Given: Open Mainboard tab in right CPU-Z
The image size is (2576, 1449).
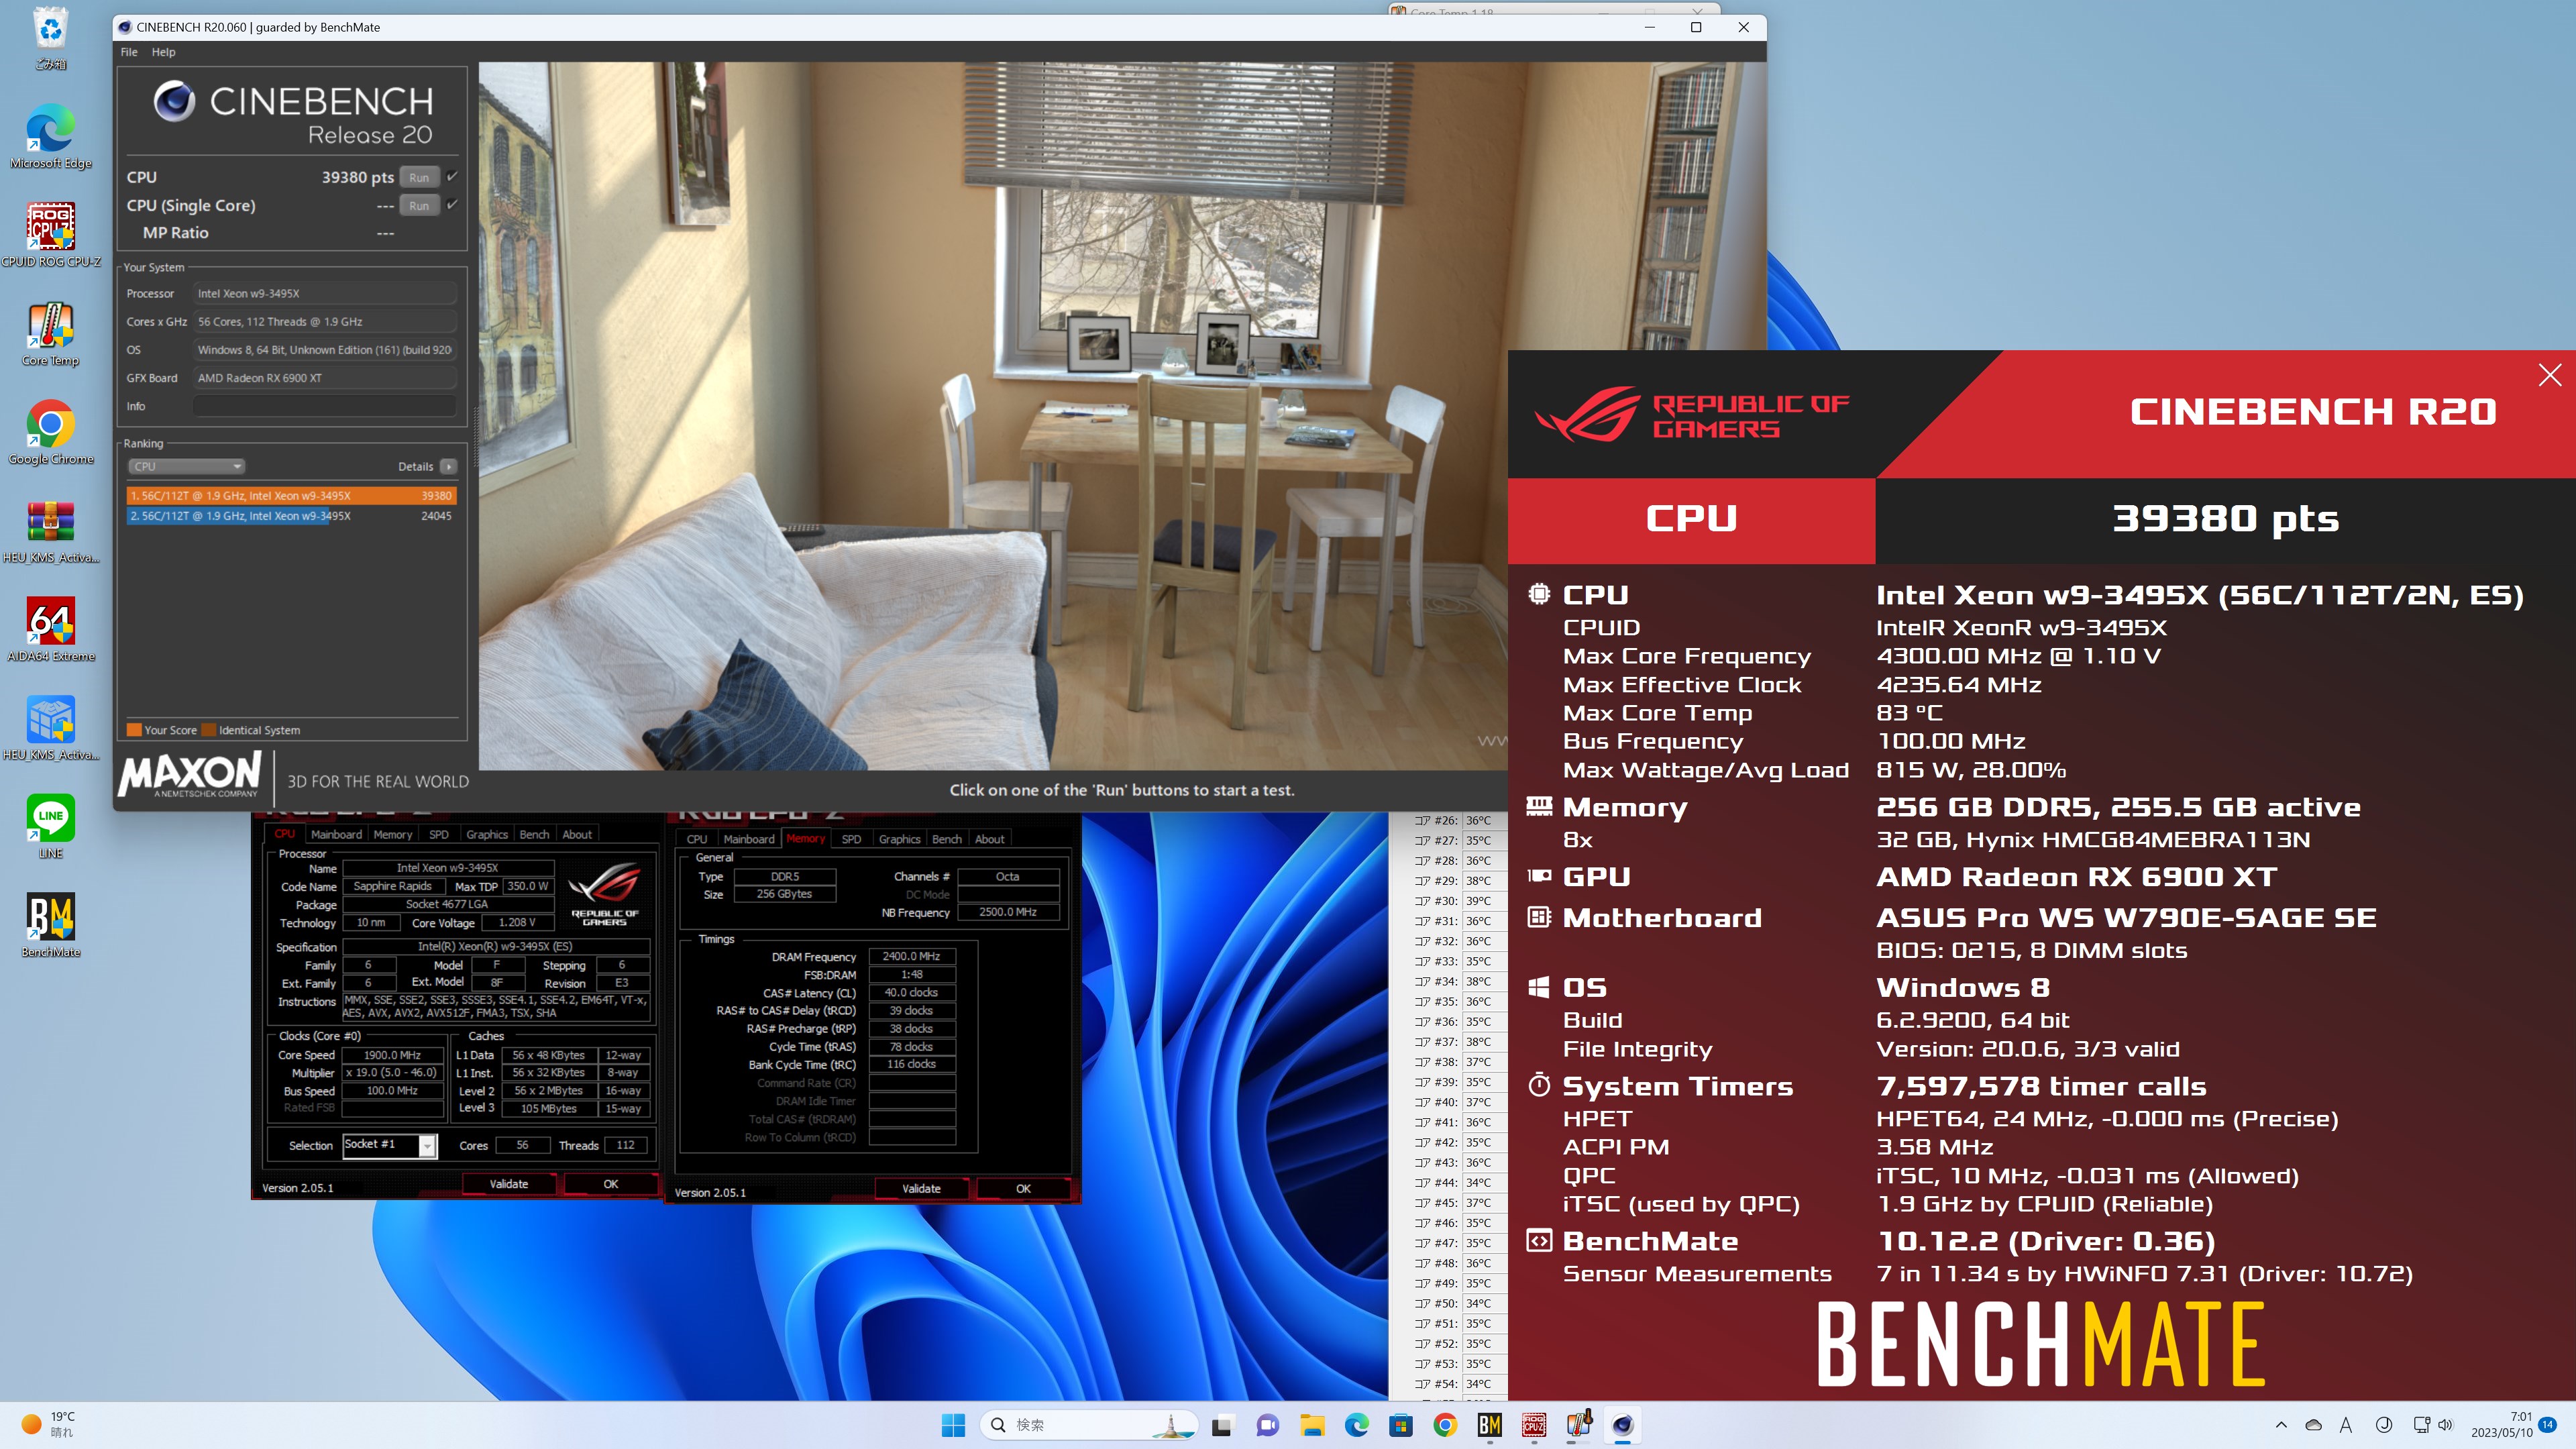Looking at the screenshot, I should coord(749,839).
